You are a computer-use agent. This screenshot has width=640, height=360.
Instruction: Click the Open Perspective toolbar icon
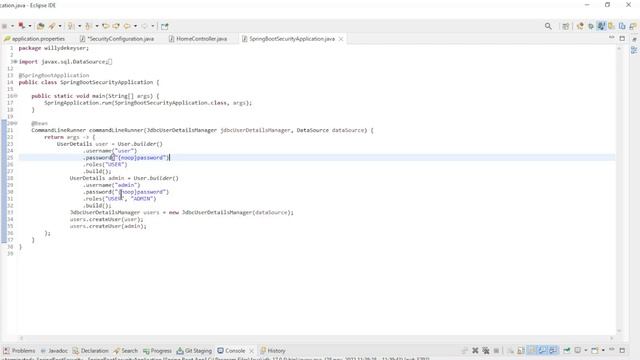click(x=565, y=26)
